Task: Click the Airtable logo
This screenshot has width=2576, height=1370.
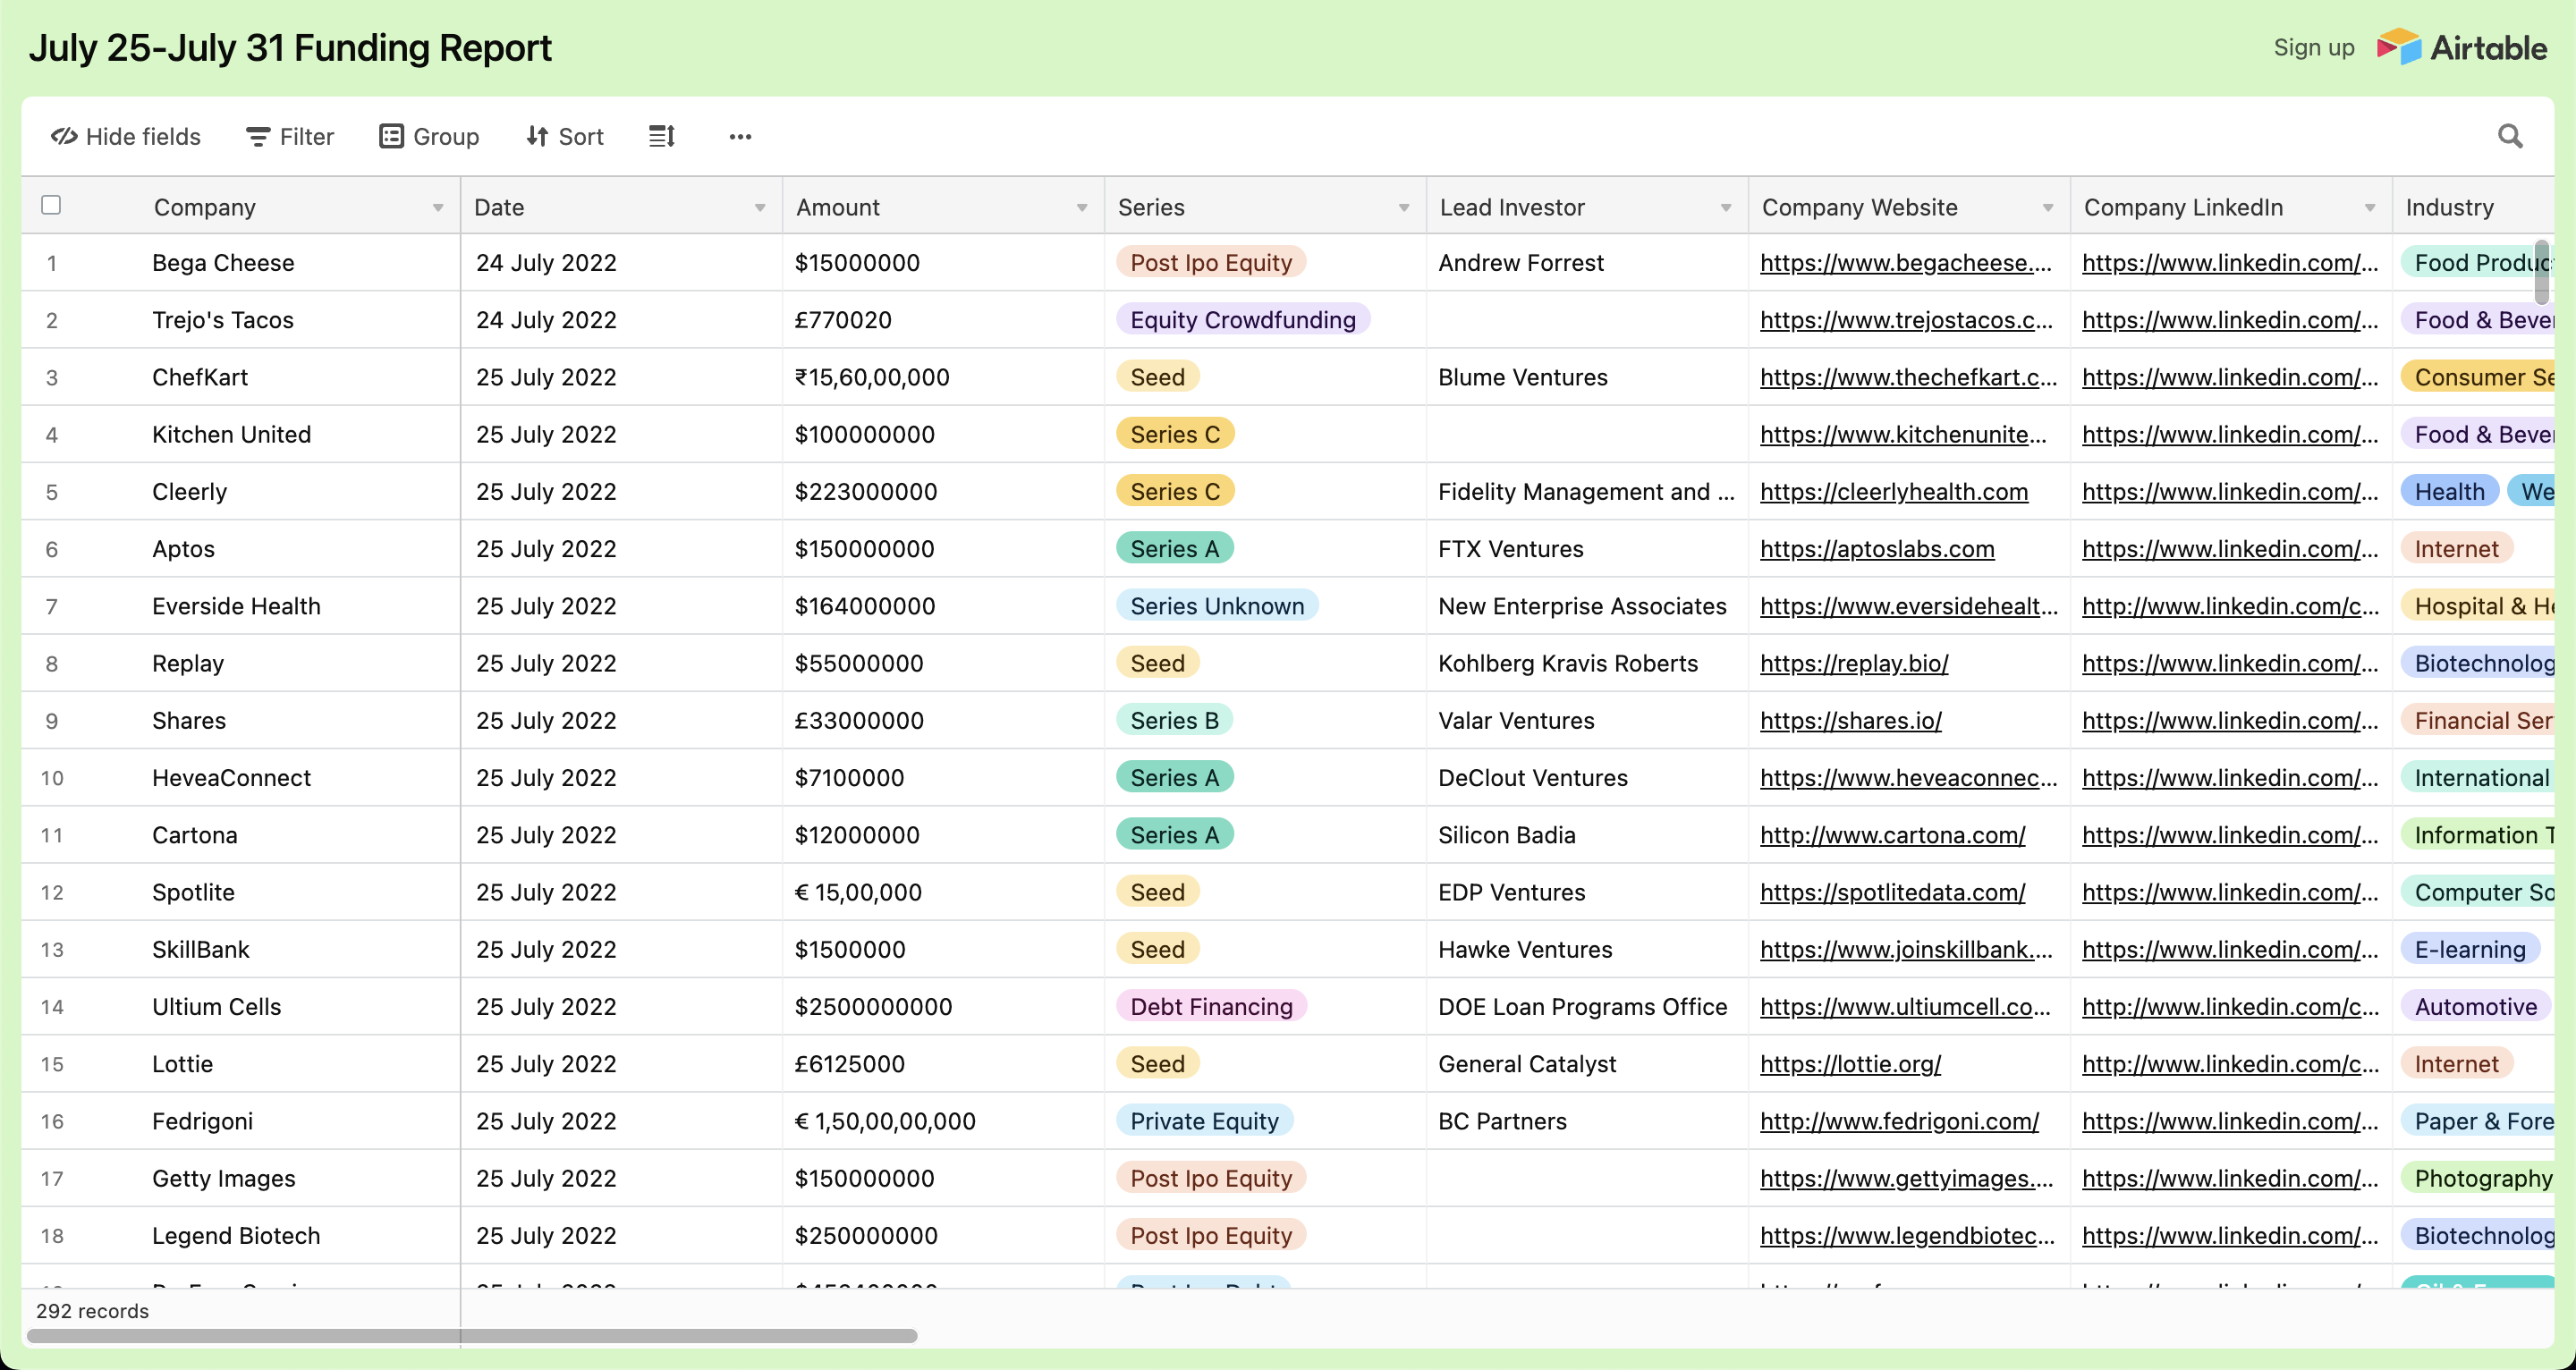Action: [2462, 47]
